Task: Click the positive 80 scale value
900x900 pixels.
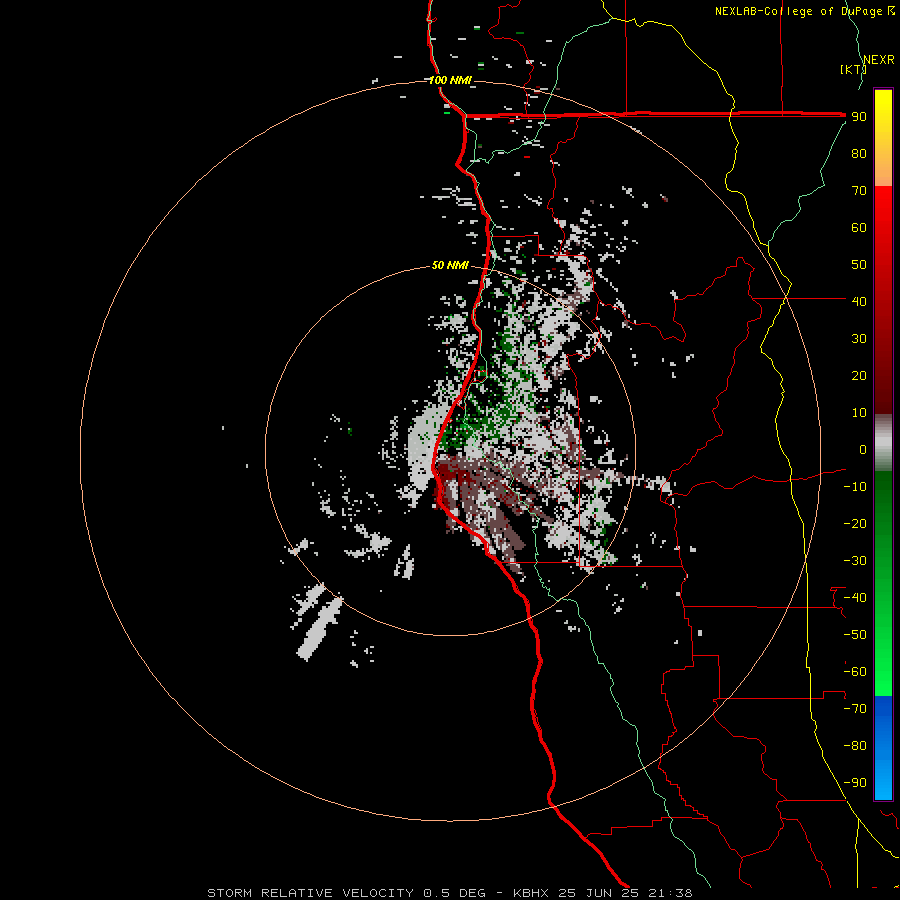Action: coord(859,154)
